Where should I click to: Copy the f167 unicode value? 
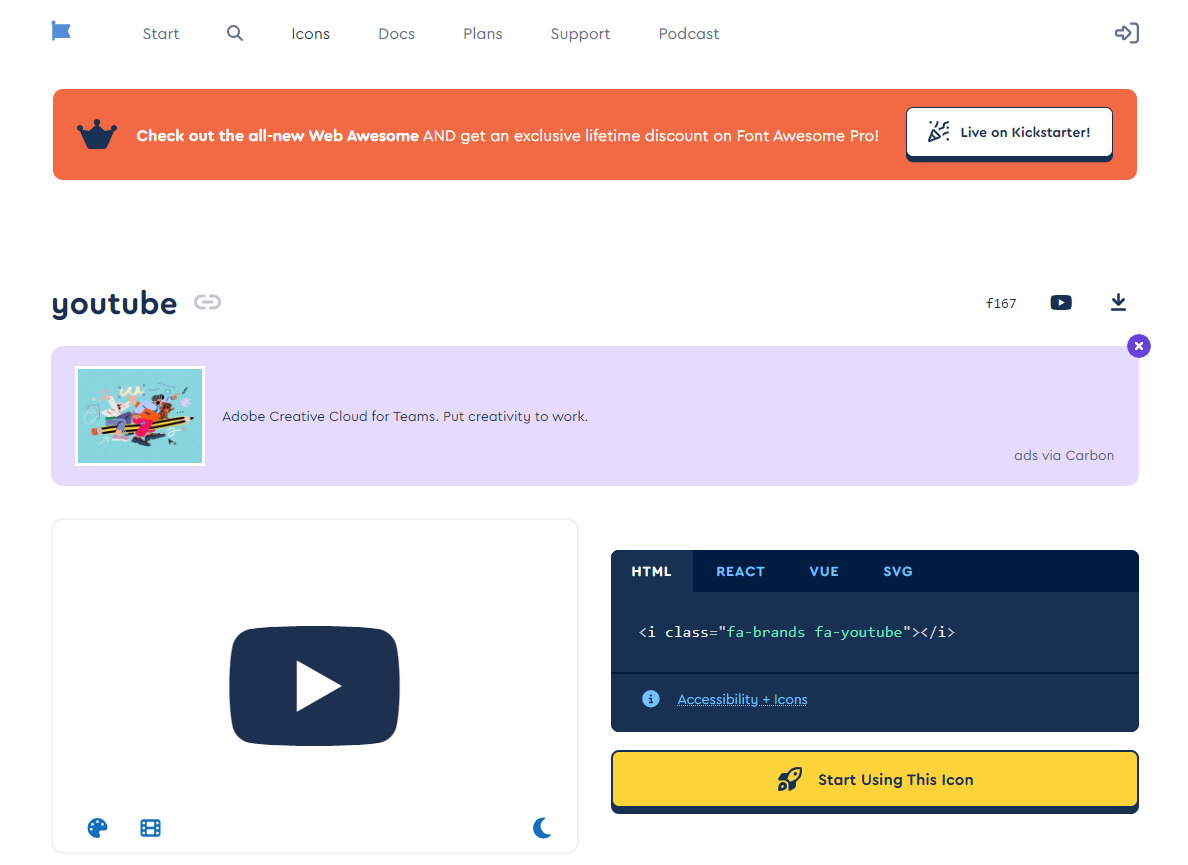[1001, 303]
